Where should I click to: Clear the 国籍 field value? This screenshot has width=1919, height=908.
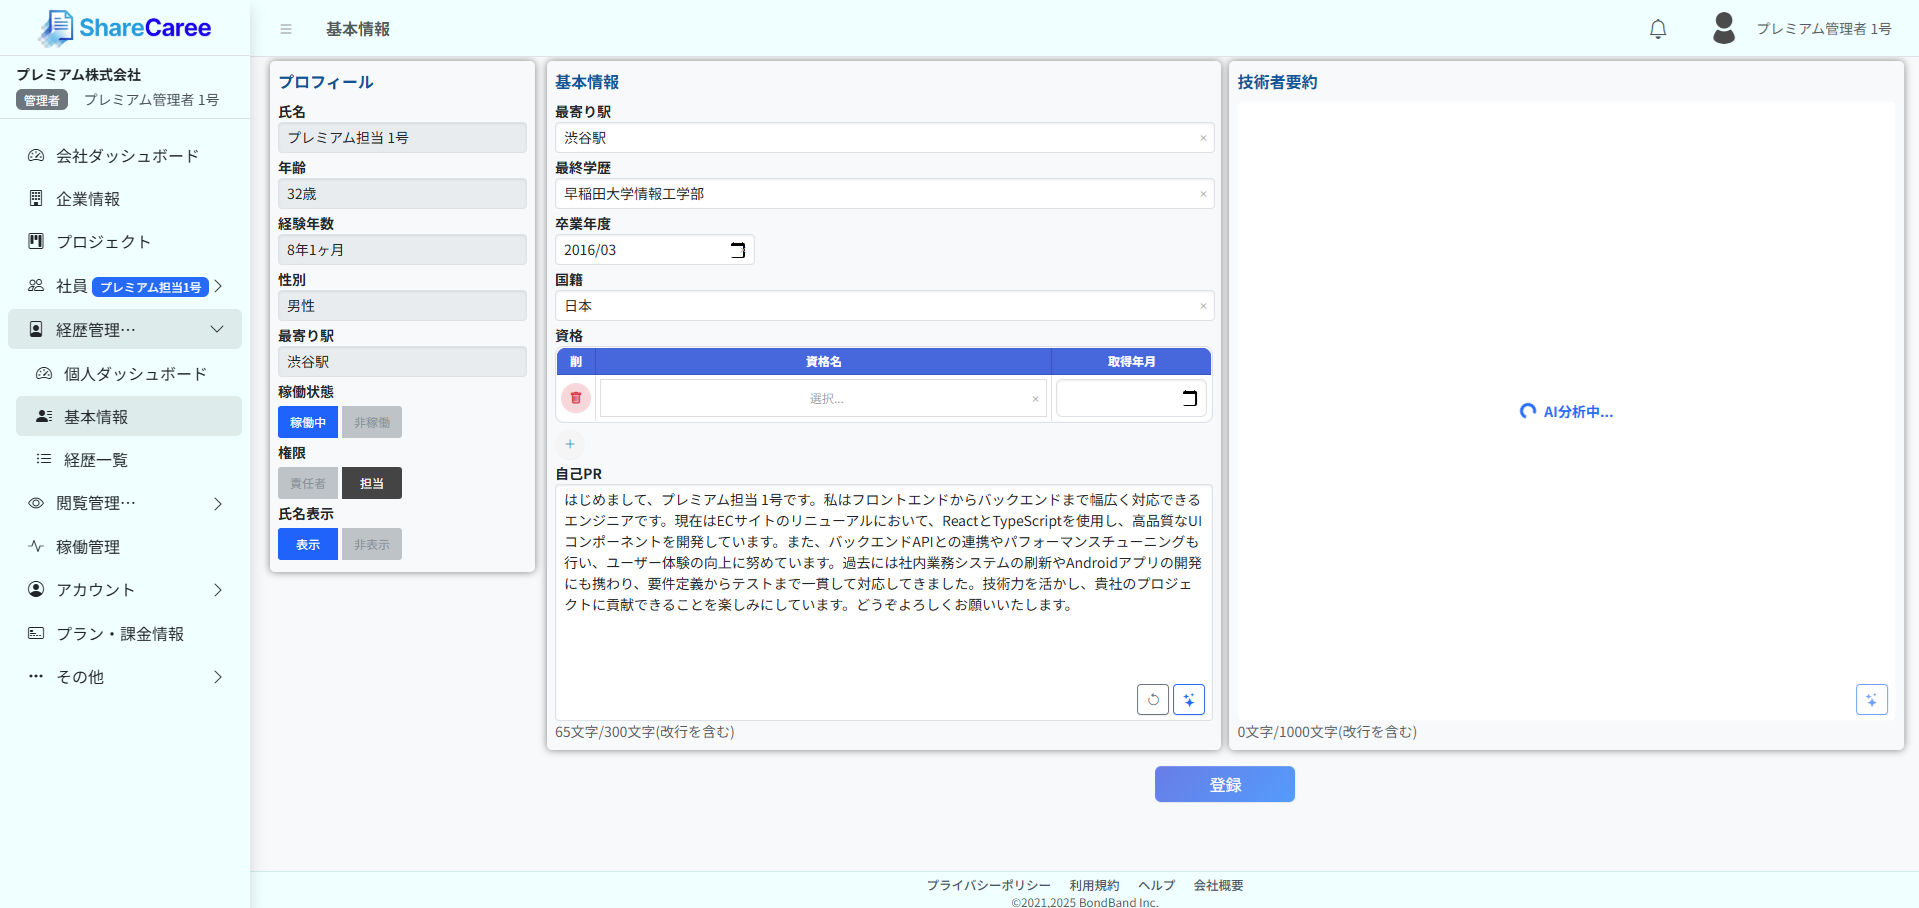pyautogui.click(x=1203, y=306)
